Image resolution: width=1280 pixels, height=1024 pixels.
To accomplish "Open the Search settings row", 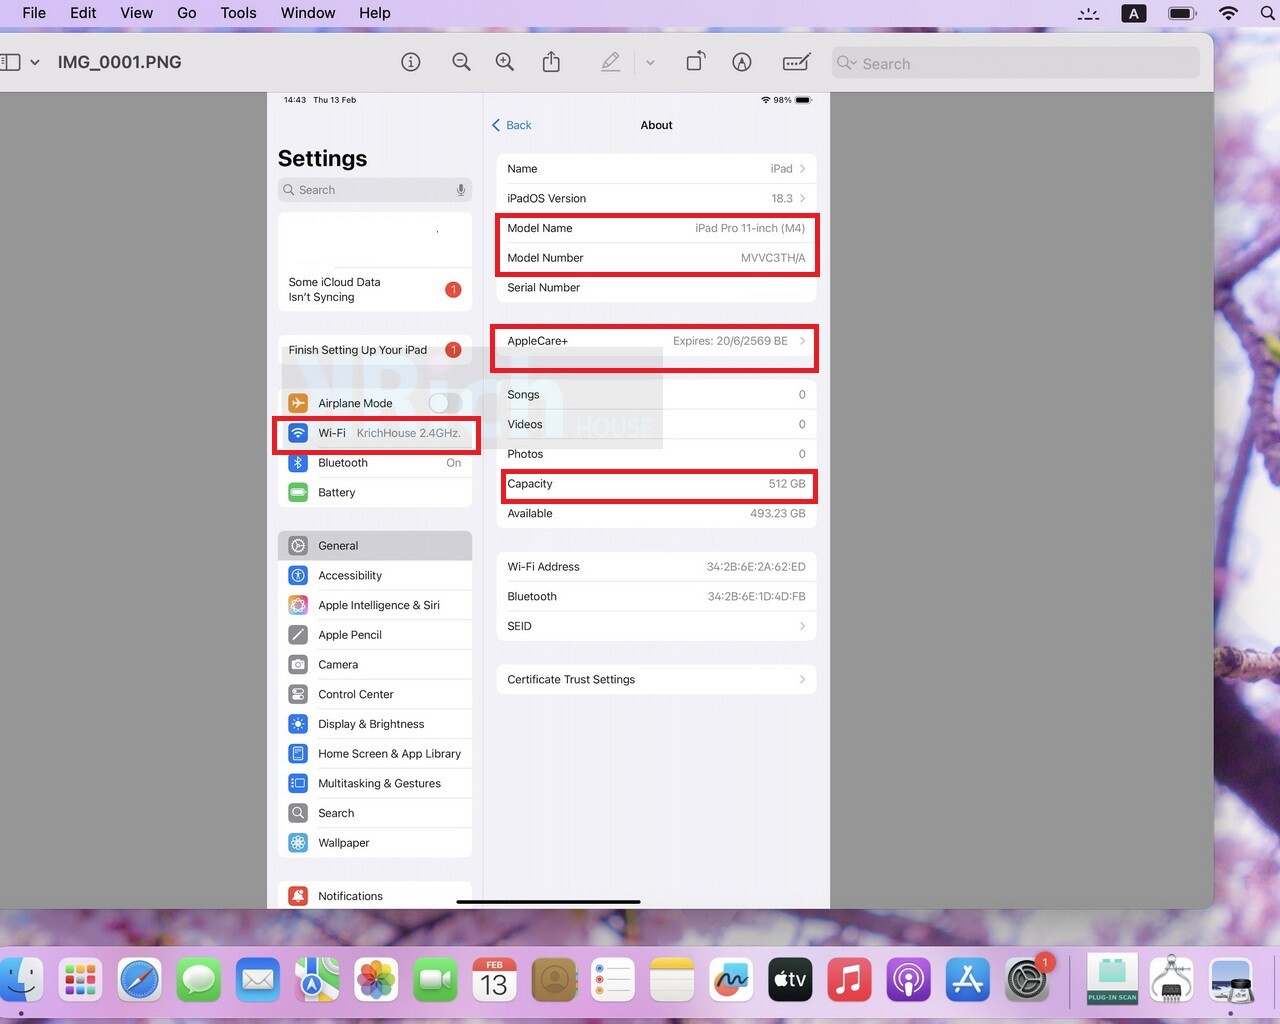I will coord(375,813).
